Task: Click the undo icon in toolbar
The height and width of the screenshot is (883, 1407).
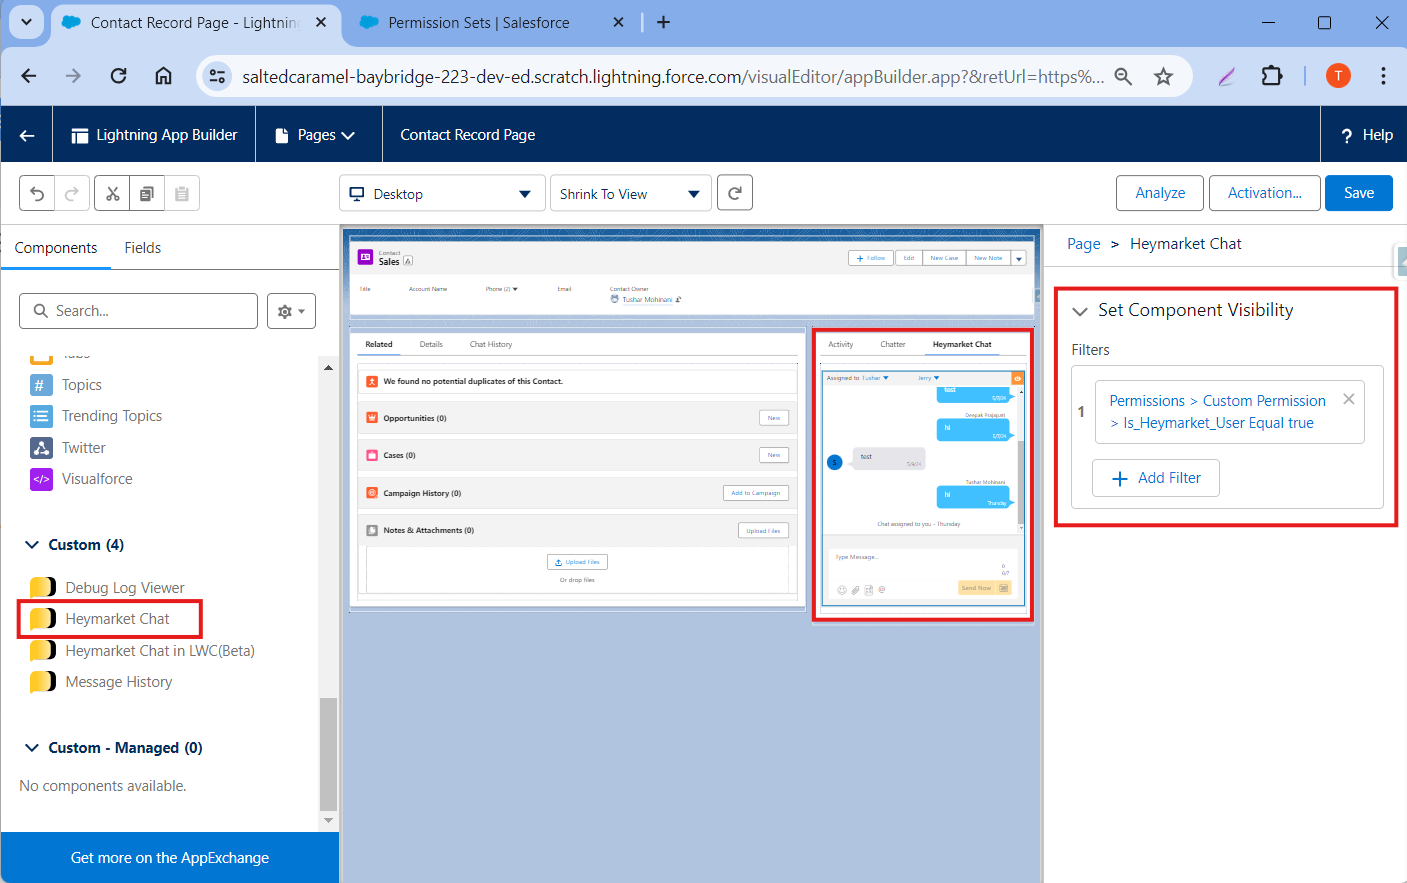Action: [x=37, y=194]
